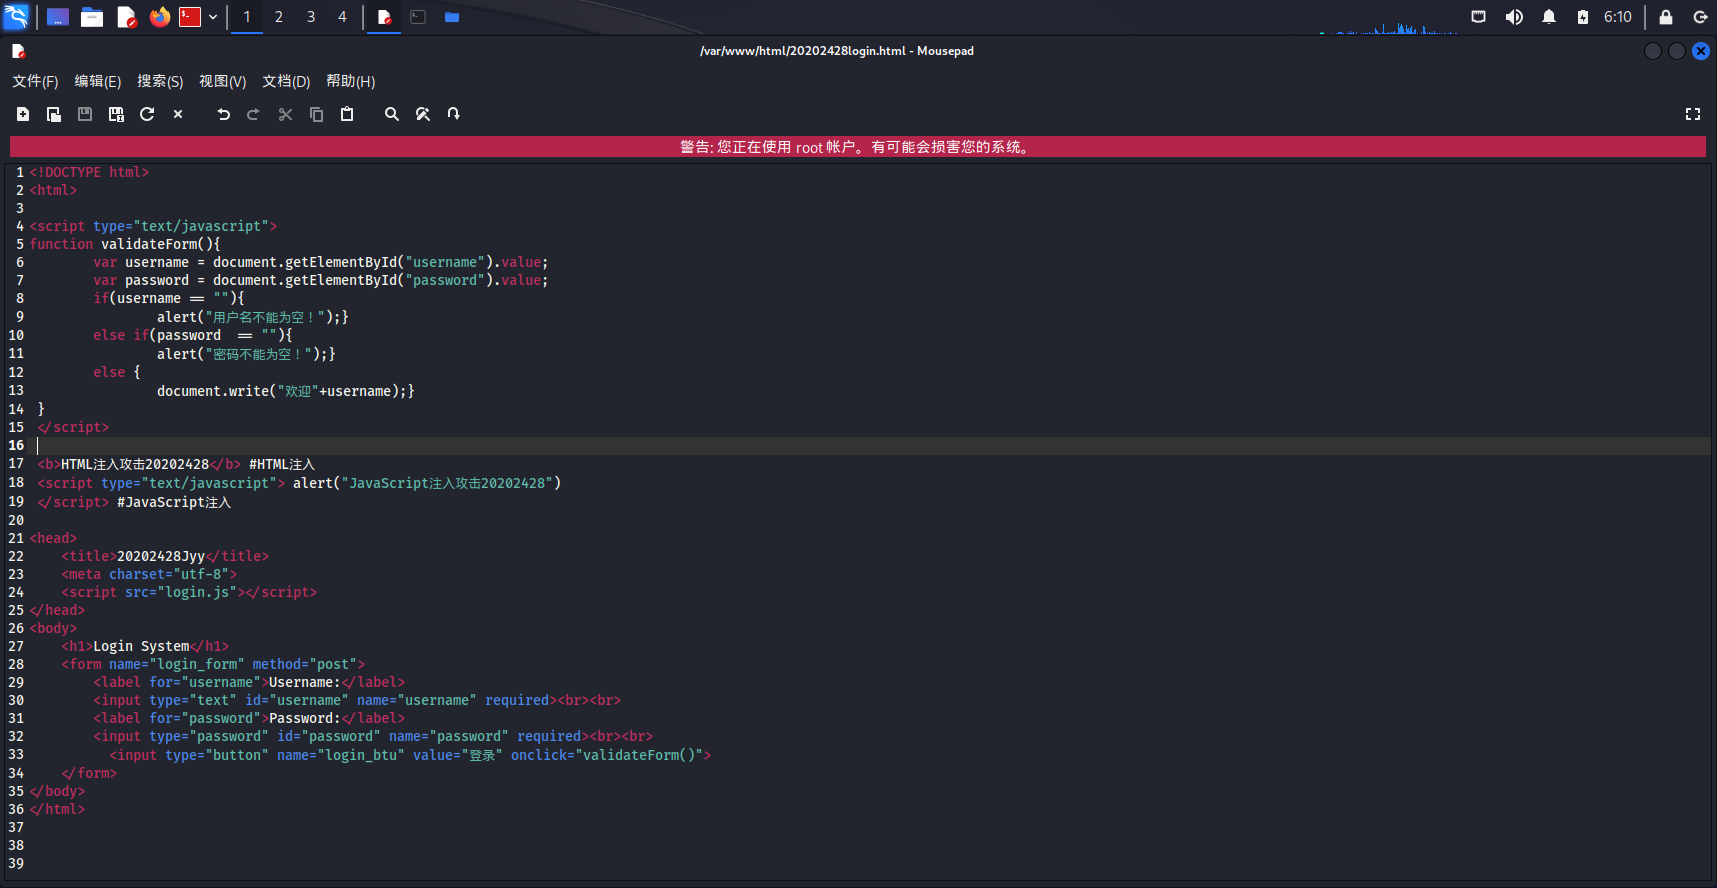Click 'Login System' heading text on line 27
The width and height of the screenshot is (1717, 888).
point(141,646)
